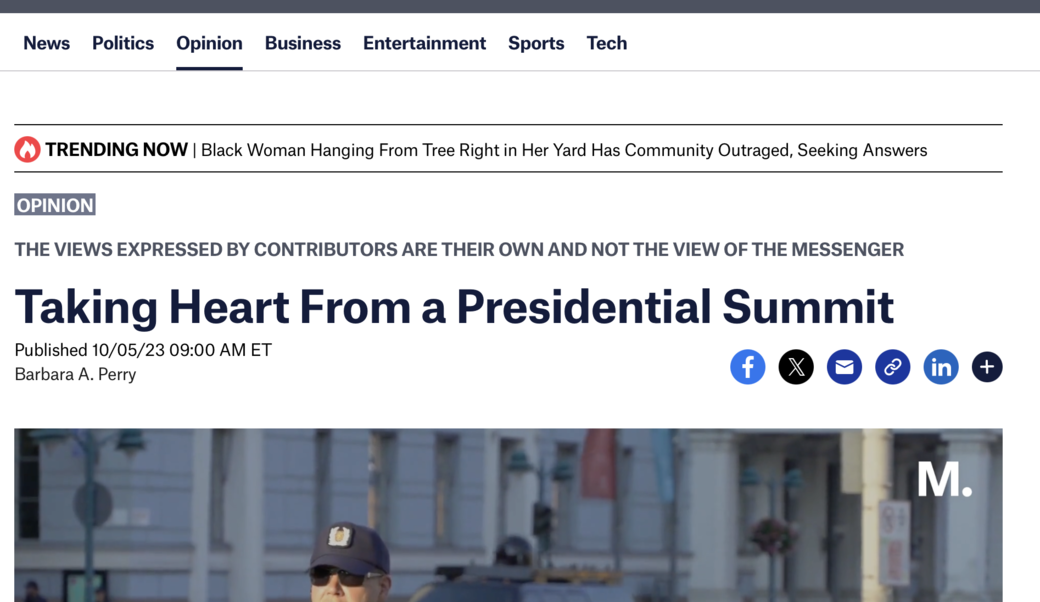
Task: Click the M. watermark on the photo
Action: click(x=943, y=480)
